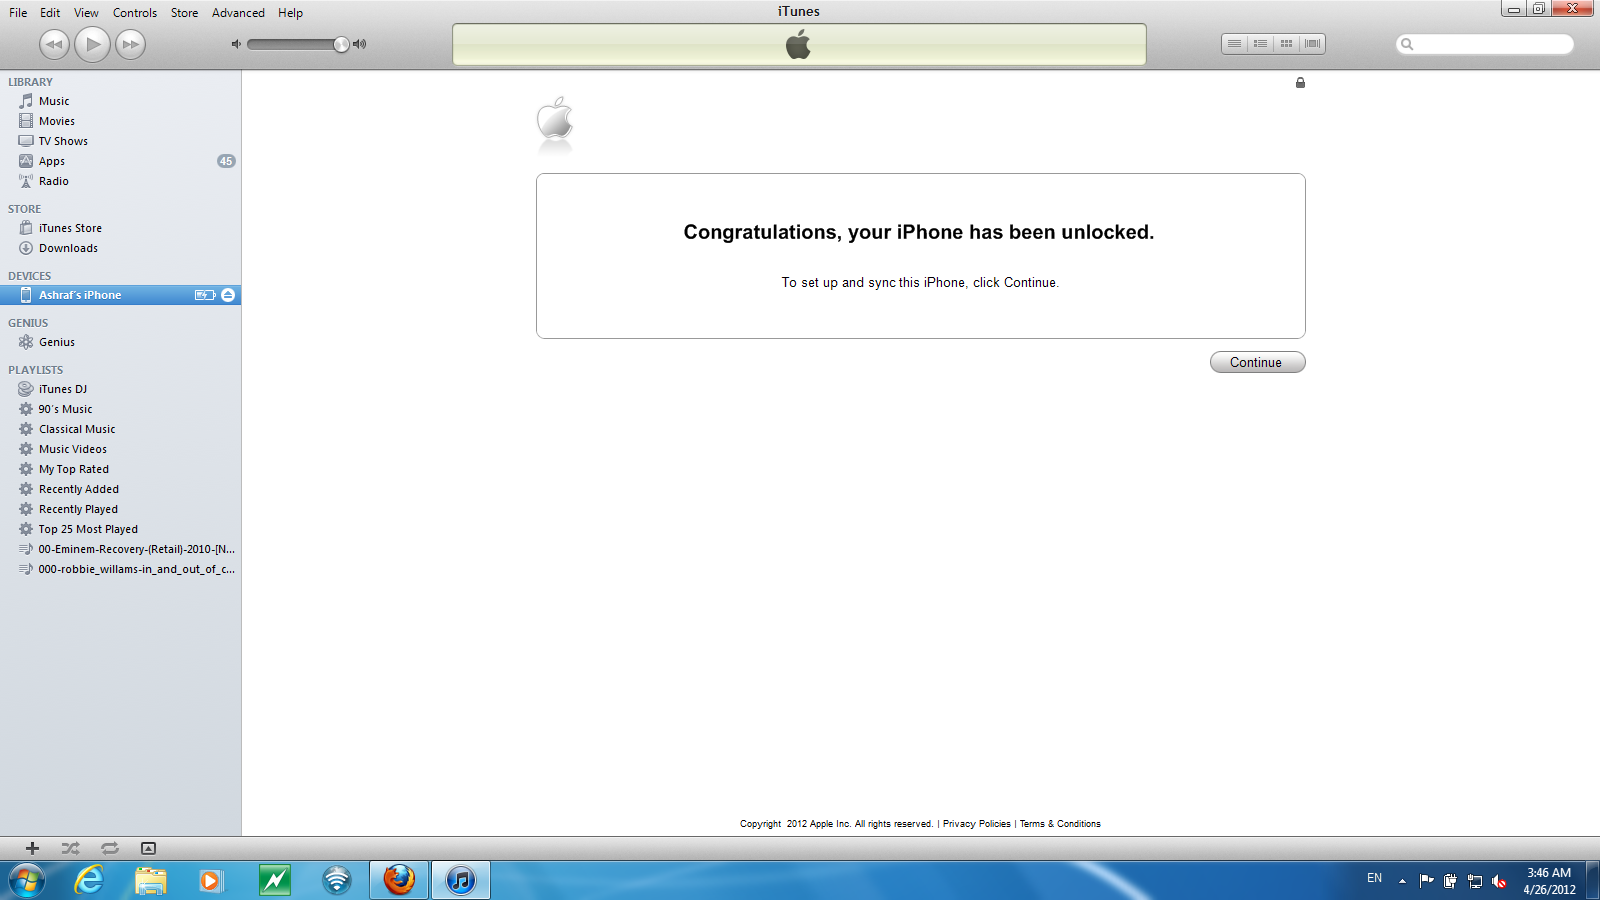Open the Store menu
Viewport: 1600px width, 900px height.
(x=184, y=13)
